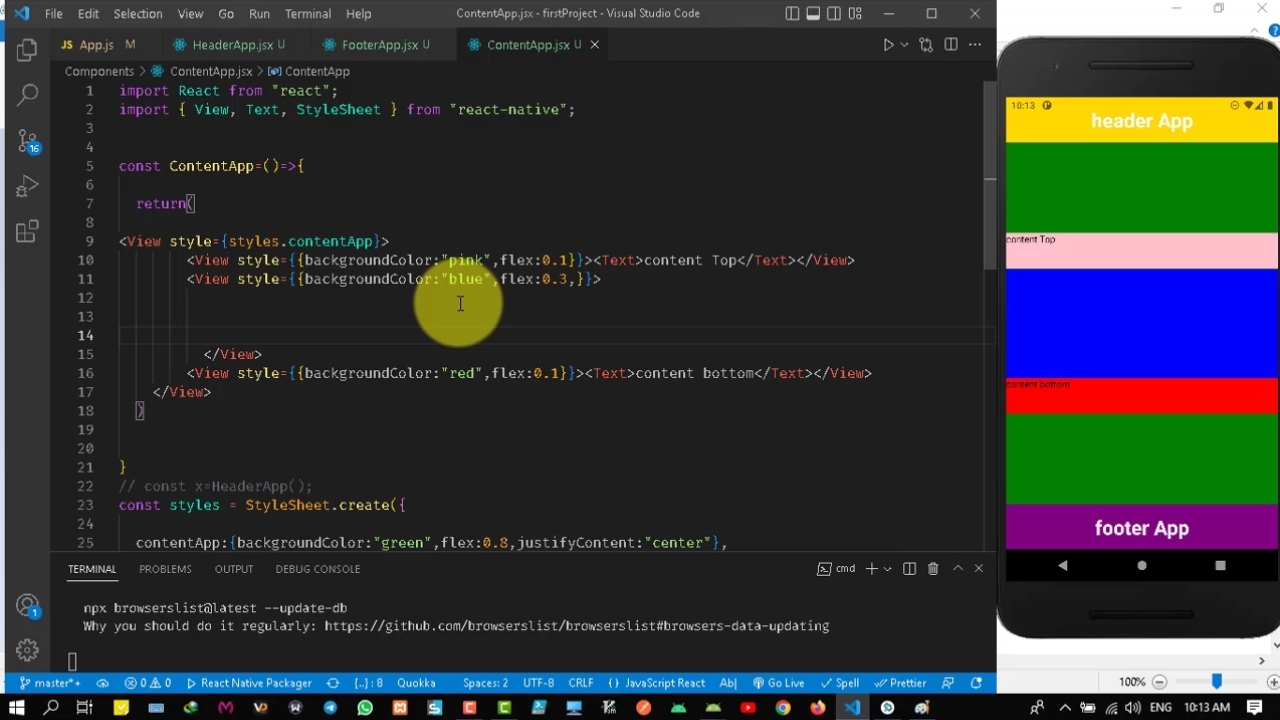Open the Search sidebar panel
The width and height of the screenshot is (1280, 720).
click(x=27, y=95)
